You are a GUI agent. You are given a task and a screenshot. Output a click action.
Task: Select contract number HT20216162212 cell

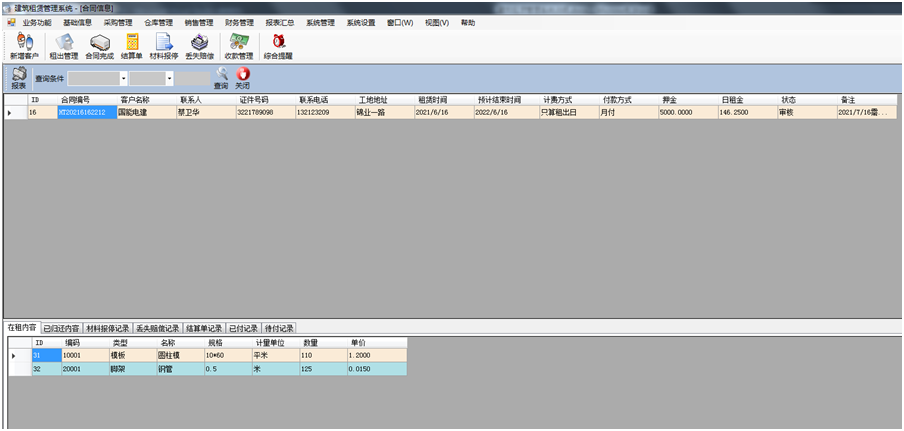pos(86,113)
